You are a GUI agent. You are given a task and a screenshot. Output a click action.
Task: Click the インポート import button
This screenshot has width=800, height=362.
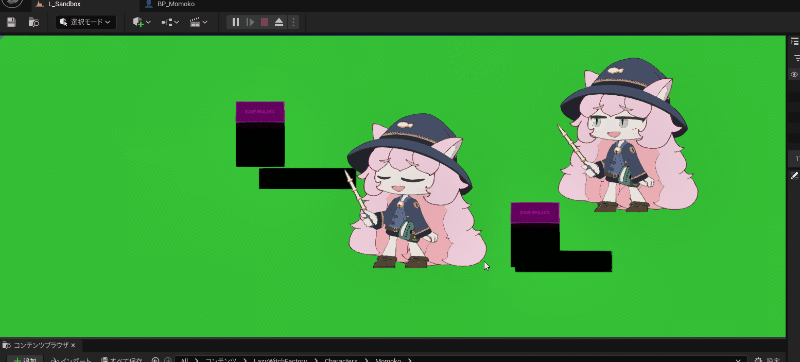[70, 360]
